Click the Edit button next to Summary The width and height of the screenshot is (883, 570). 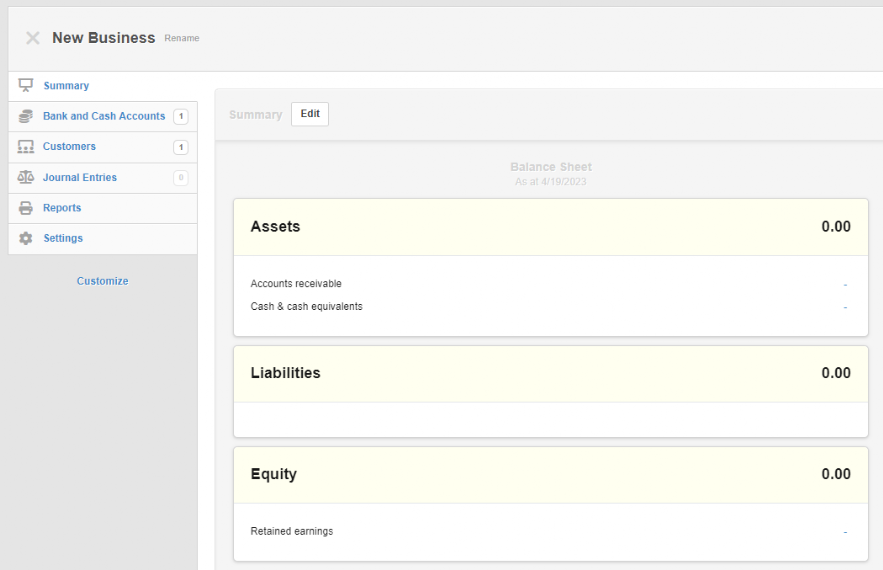(310, 114)
